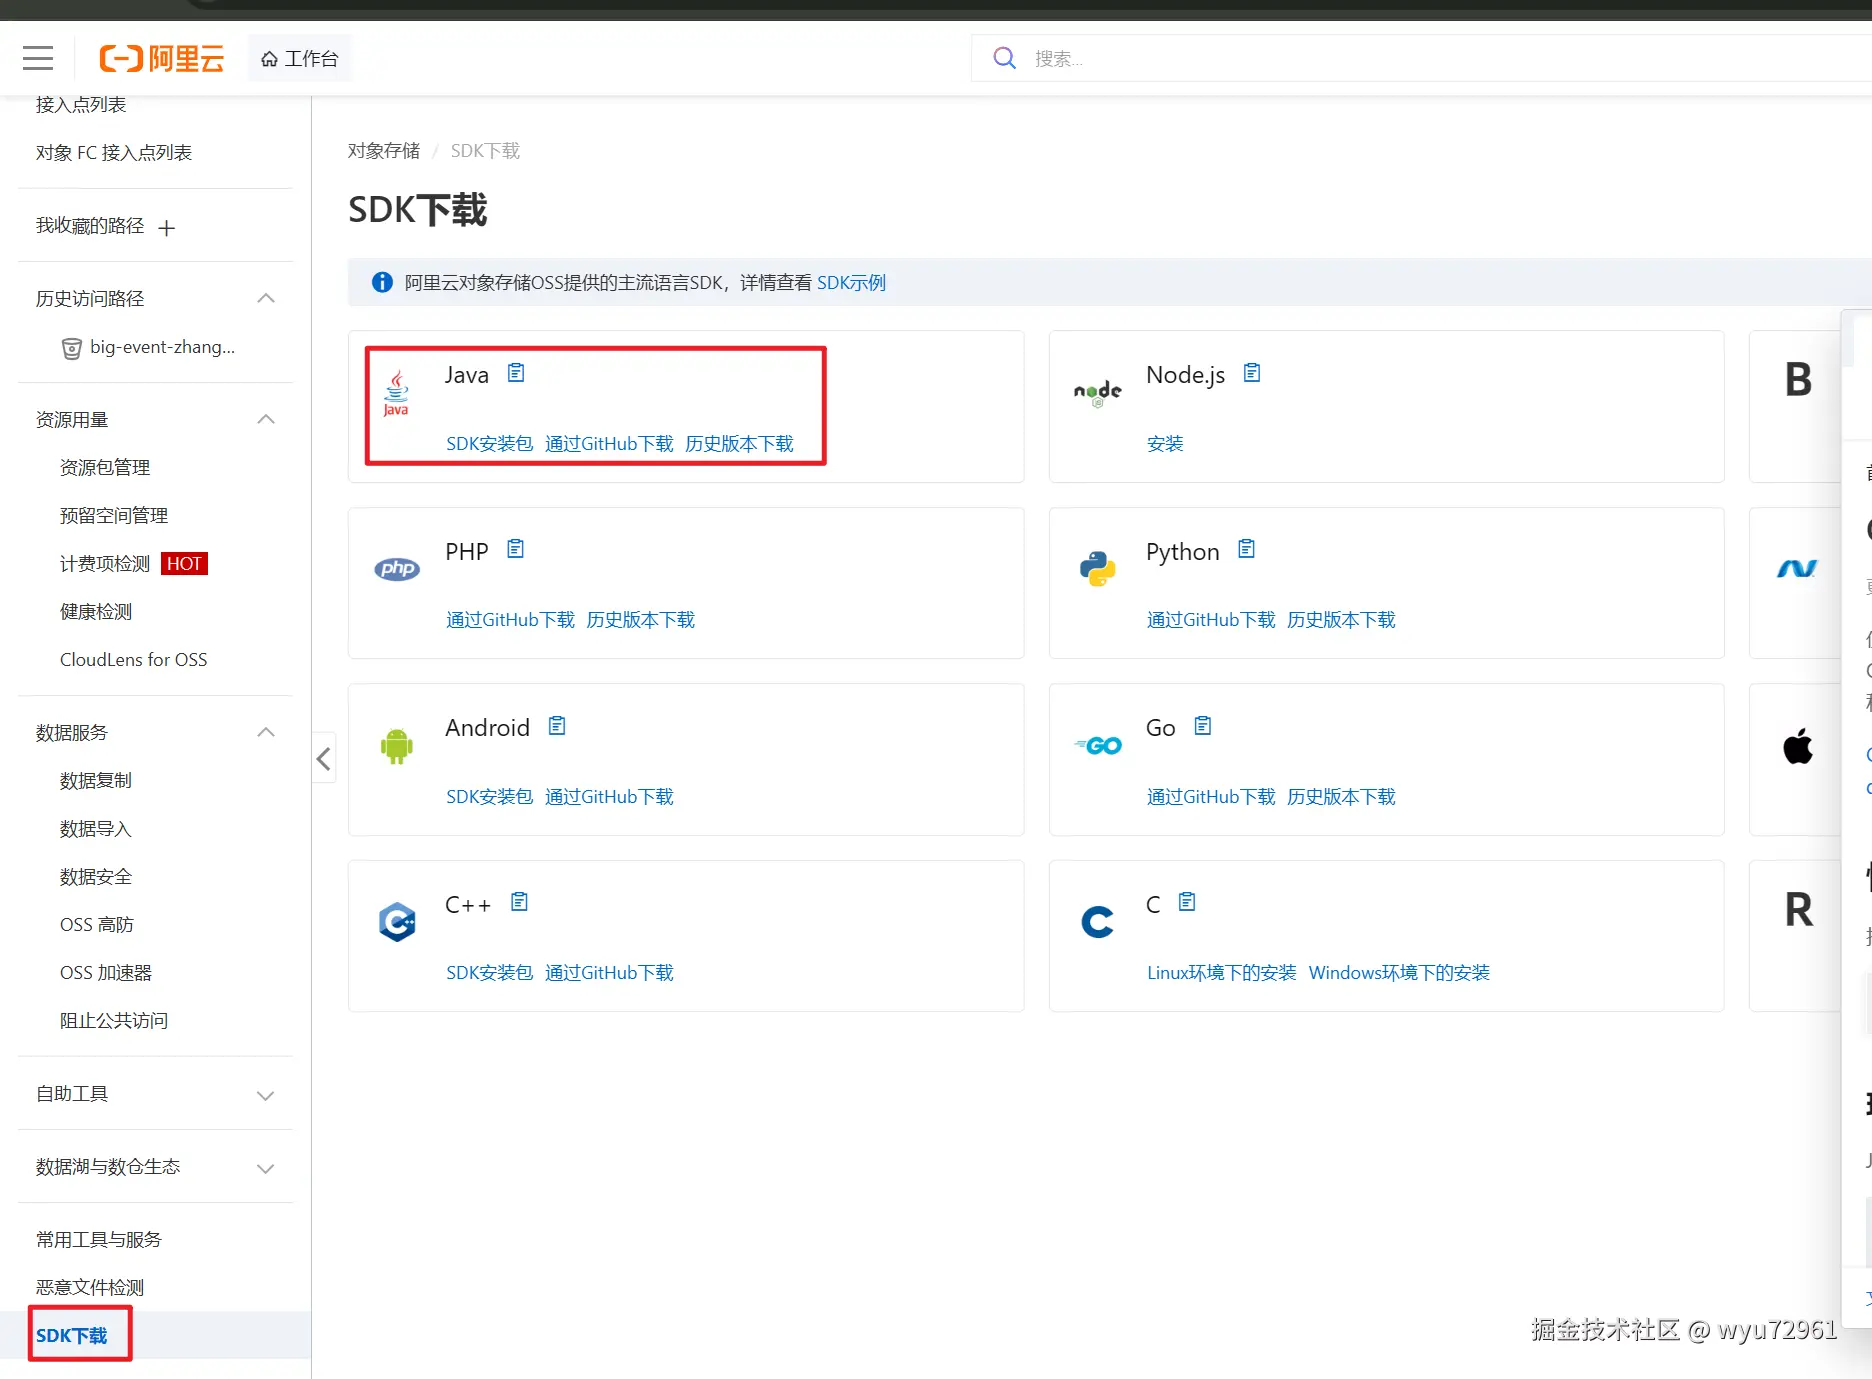Open the hamburger navigation menu
The image size is (1872, 1379).
coord(38,58)
